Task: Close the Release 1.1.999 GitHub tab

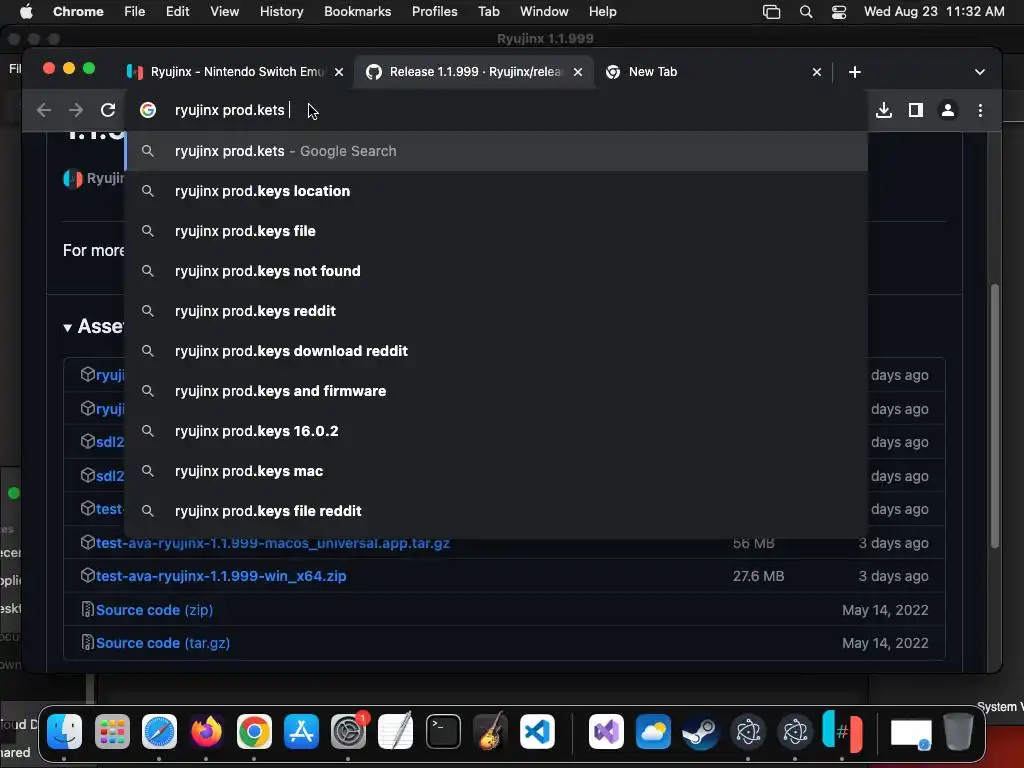Action: tap(578, 72)
